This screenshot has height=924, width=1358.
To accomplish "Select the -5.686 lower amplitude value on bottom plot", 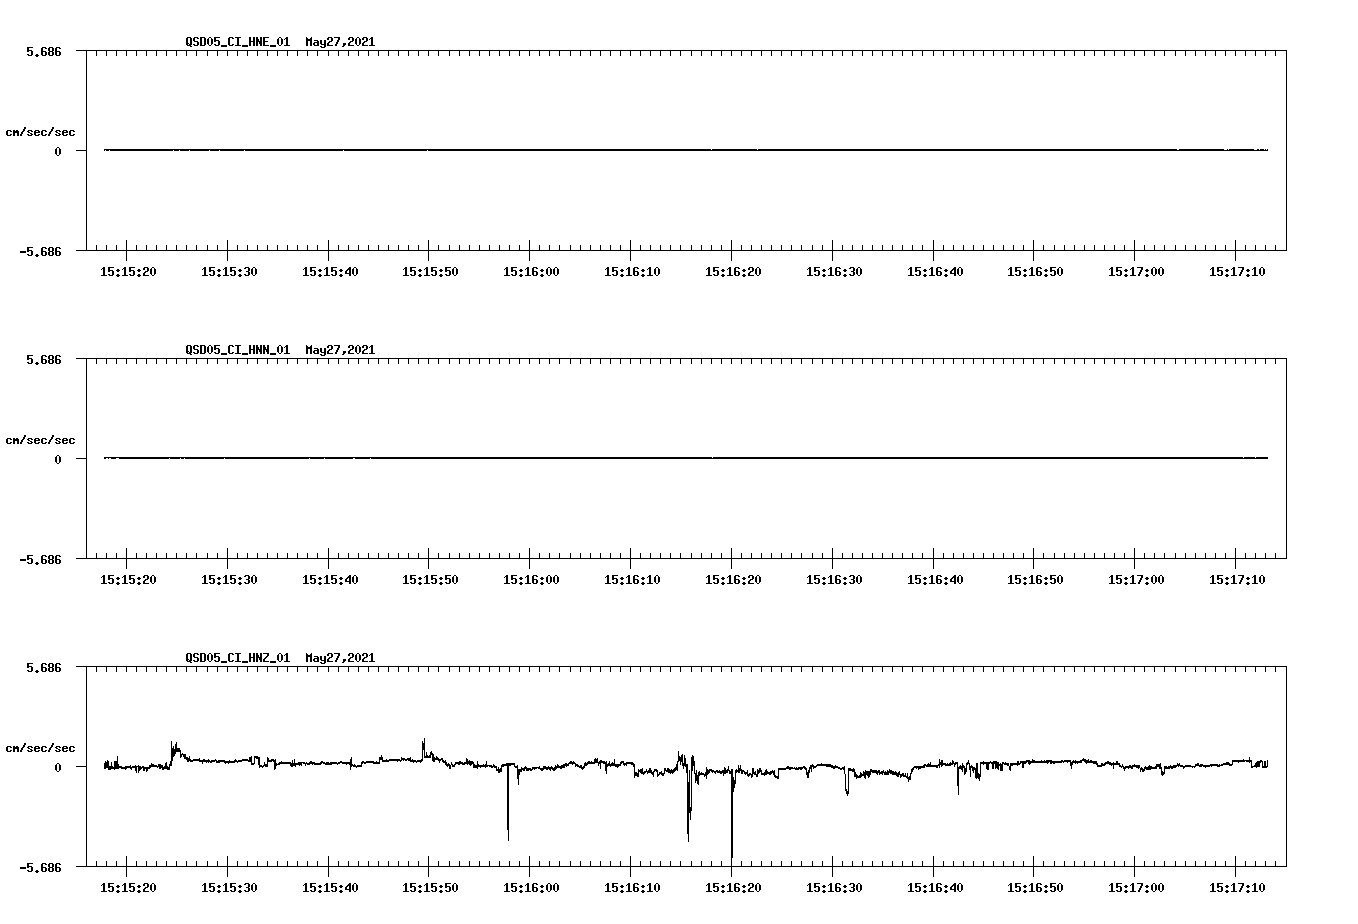I will (43, 869).
